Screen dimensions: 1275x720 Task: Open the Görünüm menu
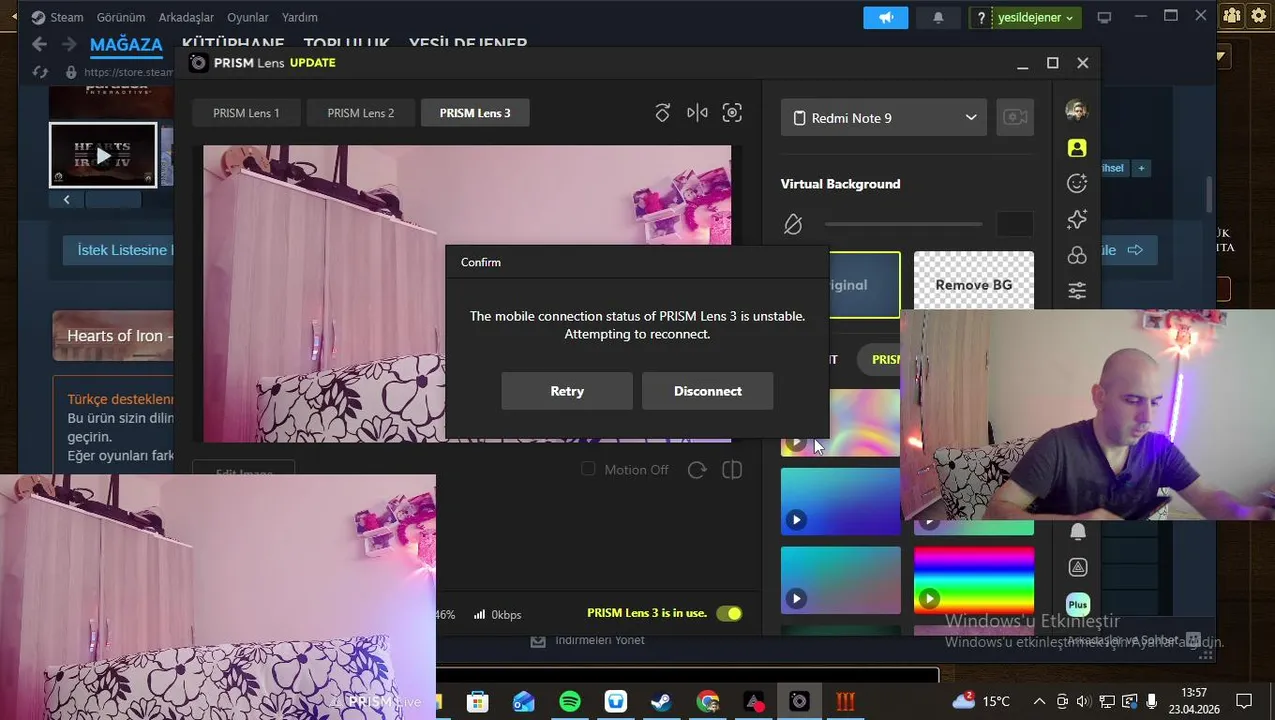[121, 18]
